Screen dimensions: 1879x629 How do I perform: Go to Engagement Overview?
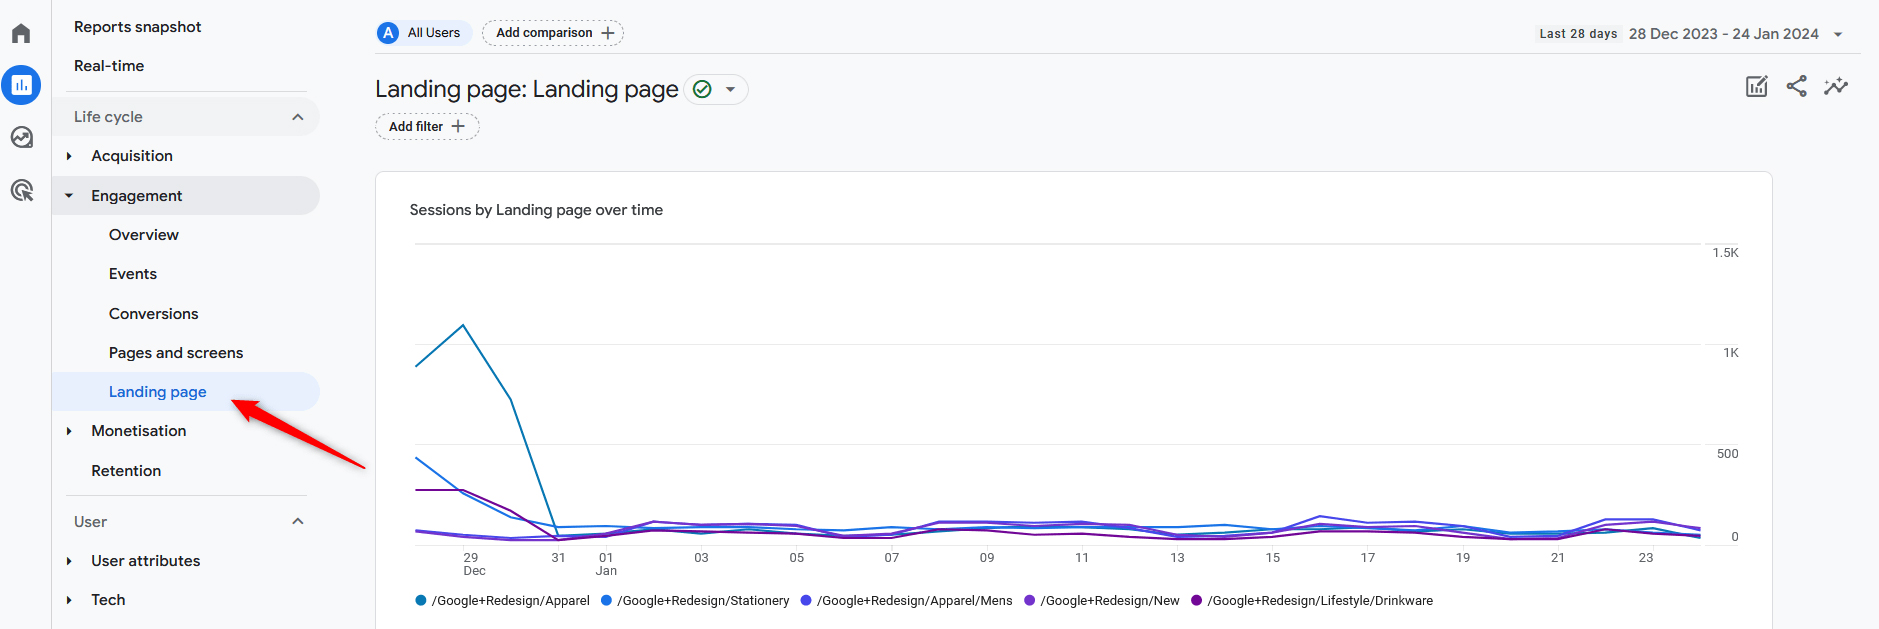pos(144,235)
